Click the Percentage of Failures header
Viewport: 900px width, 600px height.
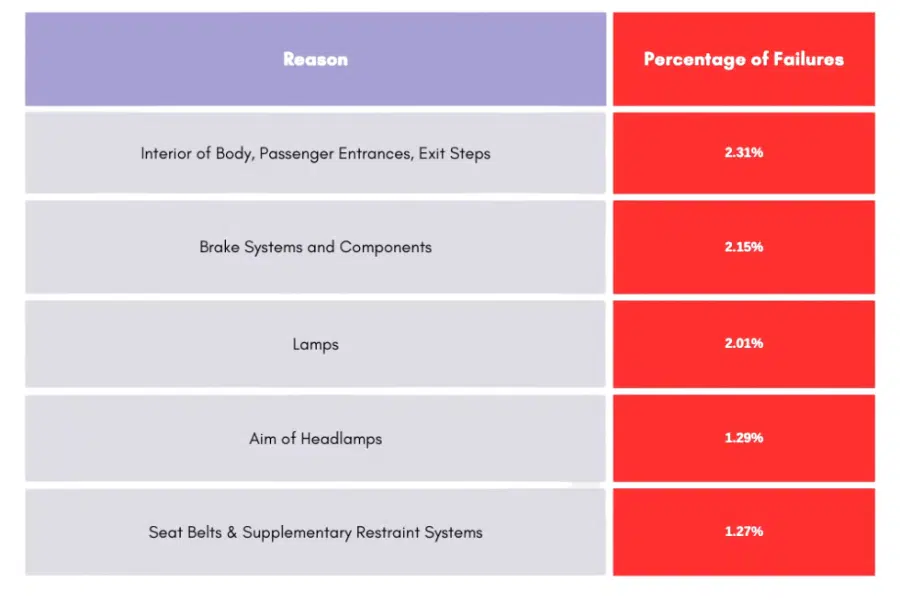coord(743,59)
